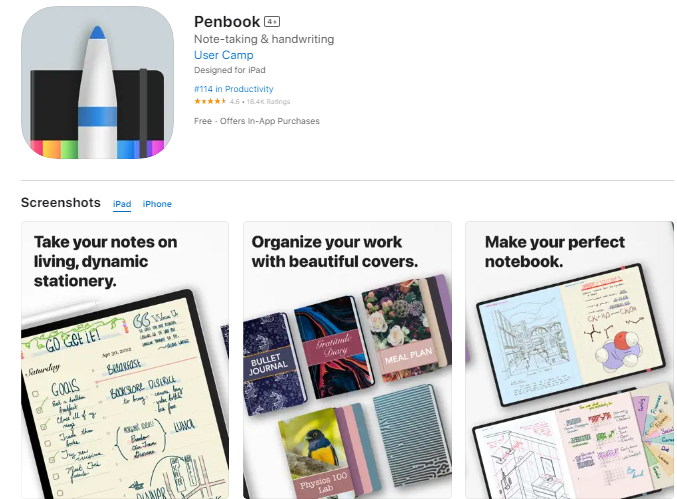
Task: Open the 'Make your perfect notebook' screenshot
Action: click(569, 360)
